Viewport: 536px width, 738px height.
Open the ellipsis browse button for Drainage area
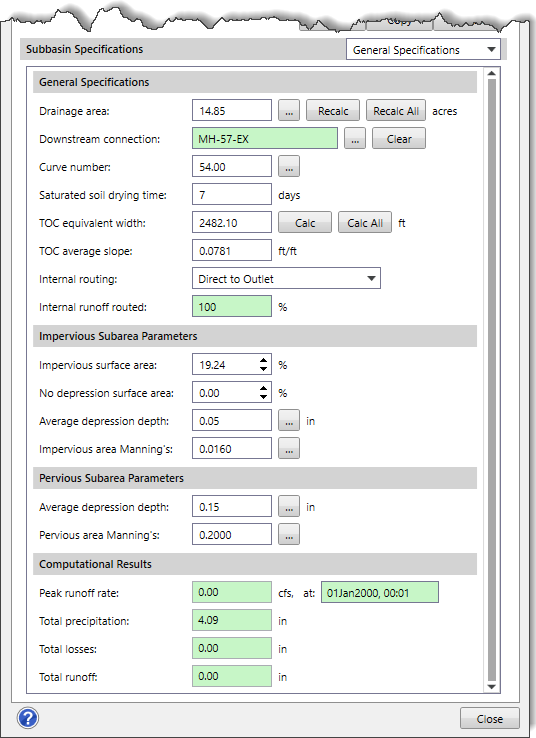tap(289, 111)
